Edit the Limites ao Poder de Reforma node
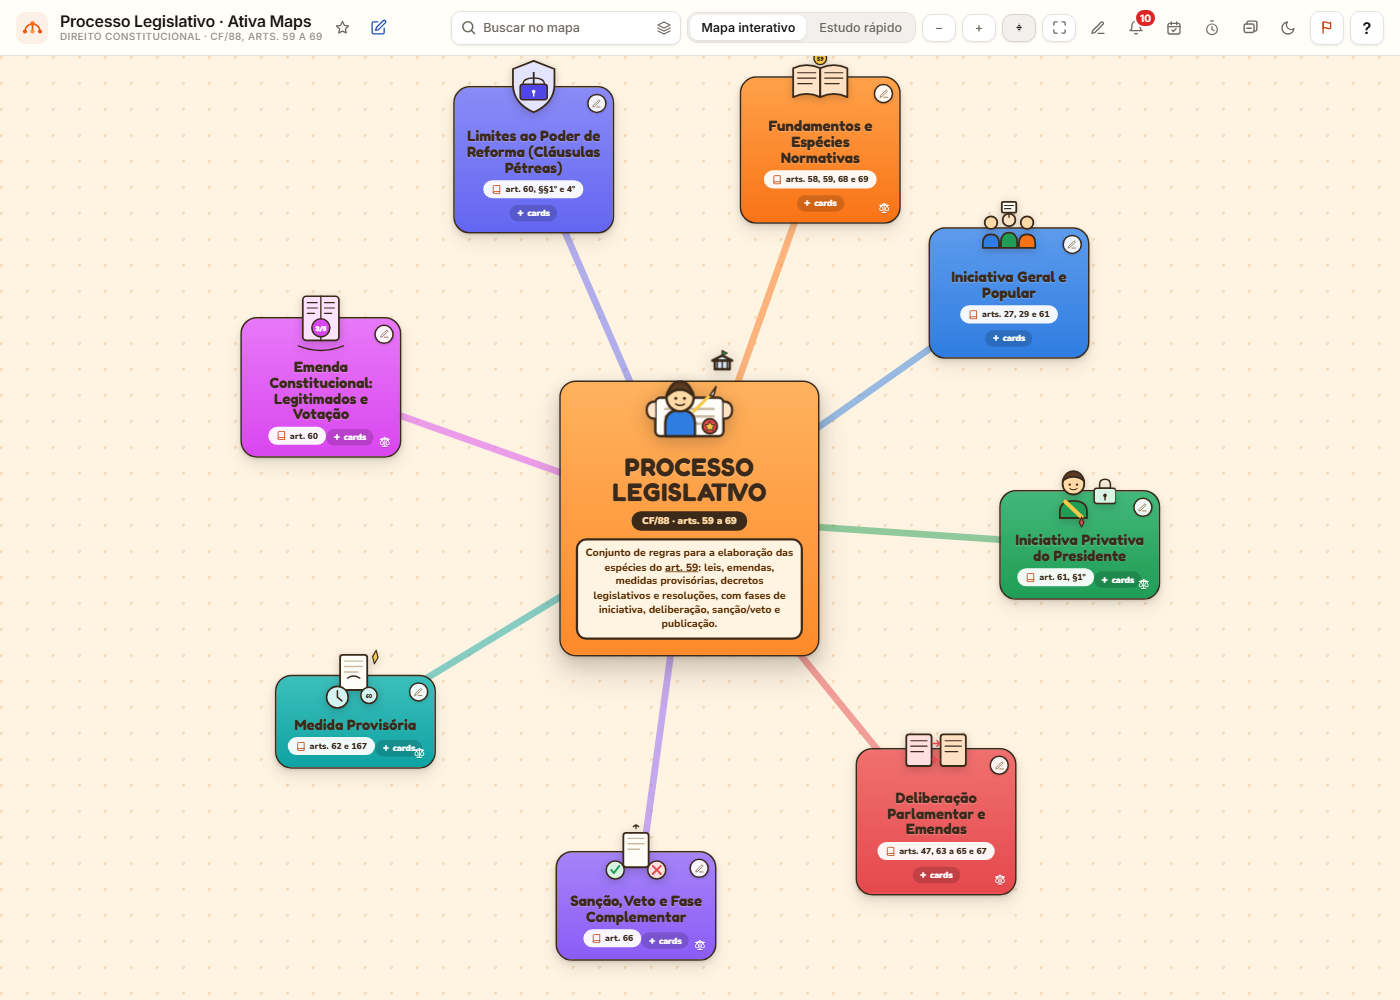This screenshot has width=1400, height=1000. click(596, 103)
